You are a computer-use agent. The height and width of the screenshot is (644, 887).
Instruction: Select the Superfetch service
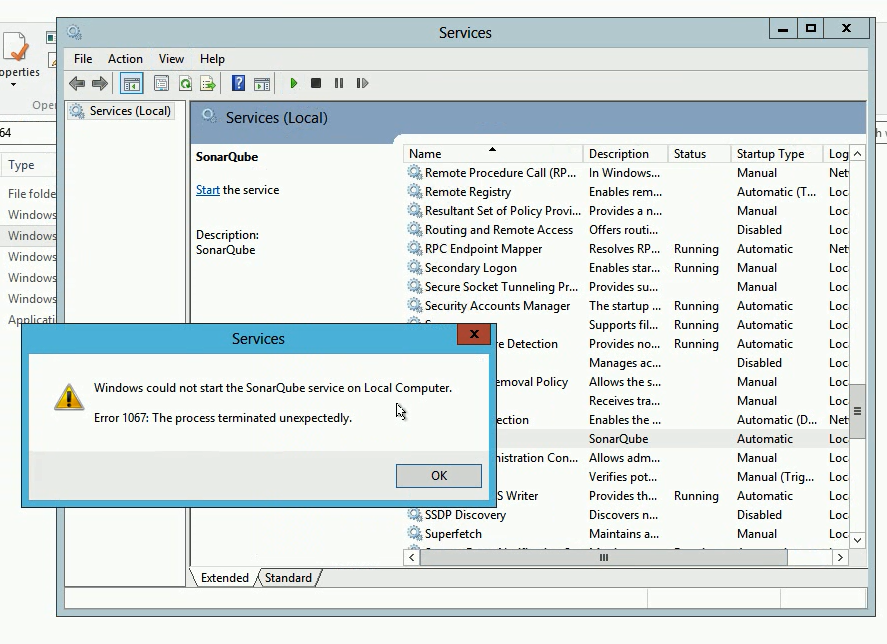pyautogui.click(x=627, y=534)
